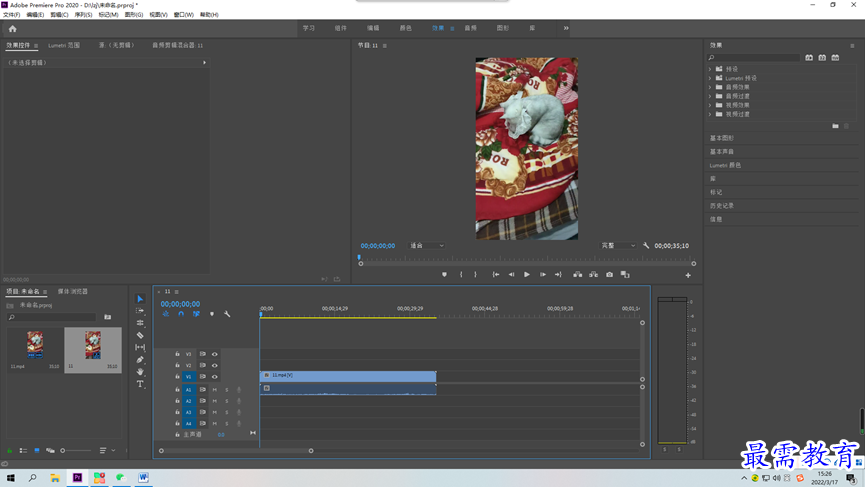Open Program monitor button editor plus

click(688, 275)
